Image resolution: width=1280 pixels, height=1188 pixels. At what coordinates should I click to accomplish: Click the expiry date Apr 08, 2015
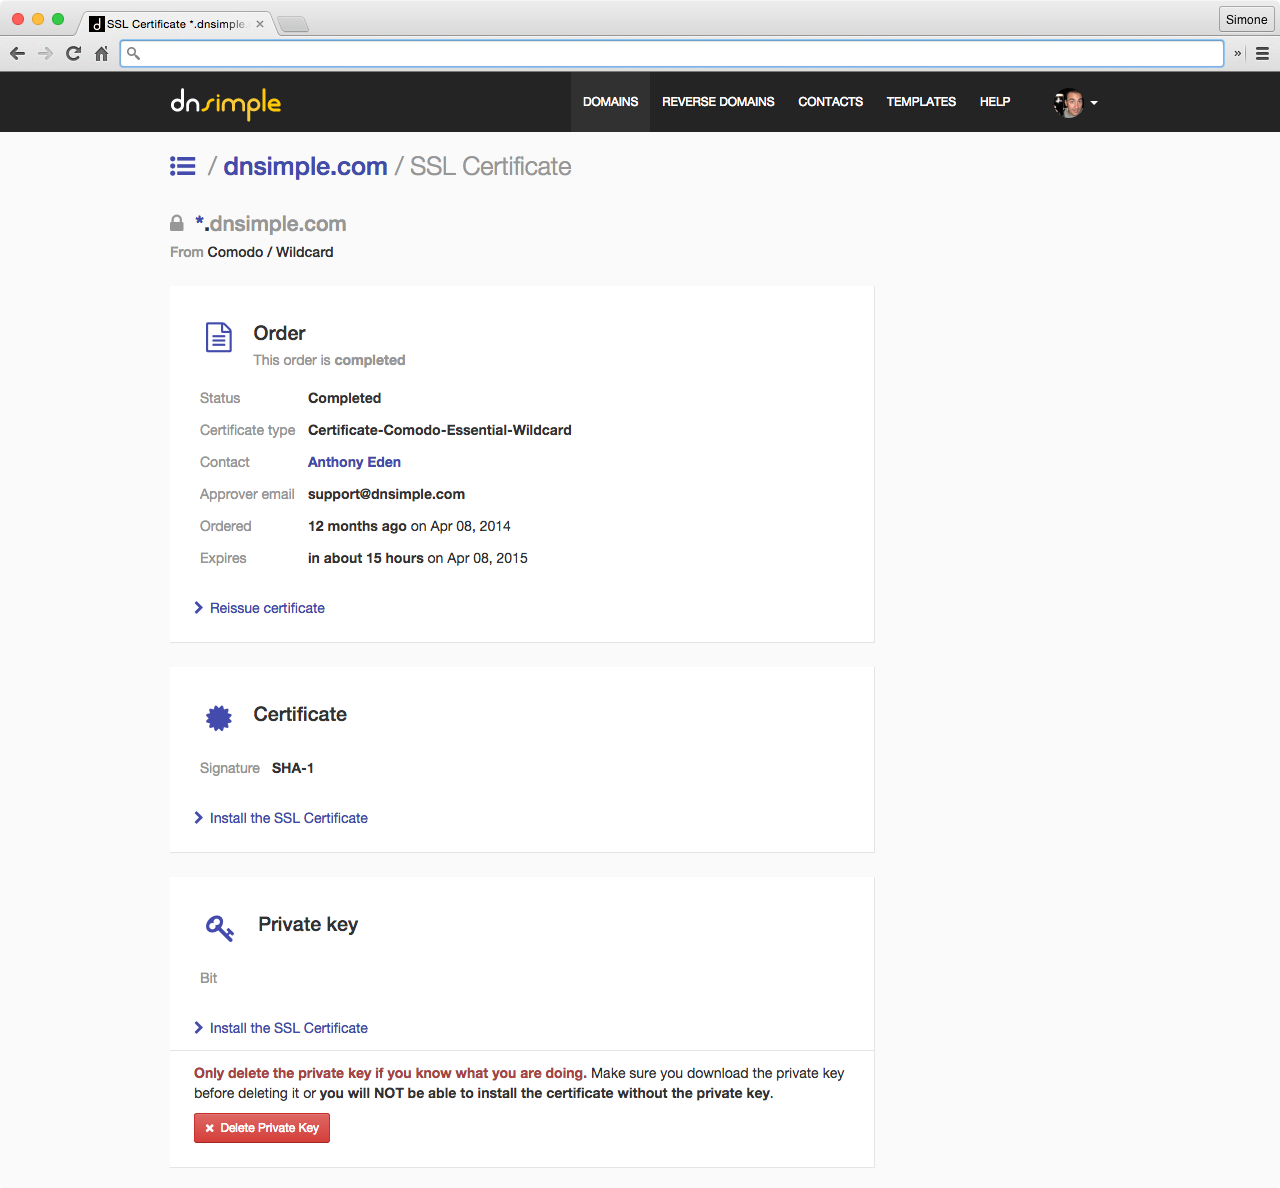(x=487, y=558)
